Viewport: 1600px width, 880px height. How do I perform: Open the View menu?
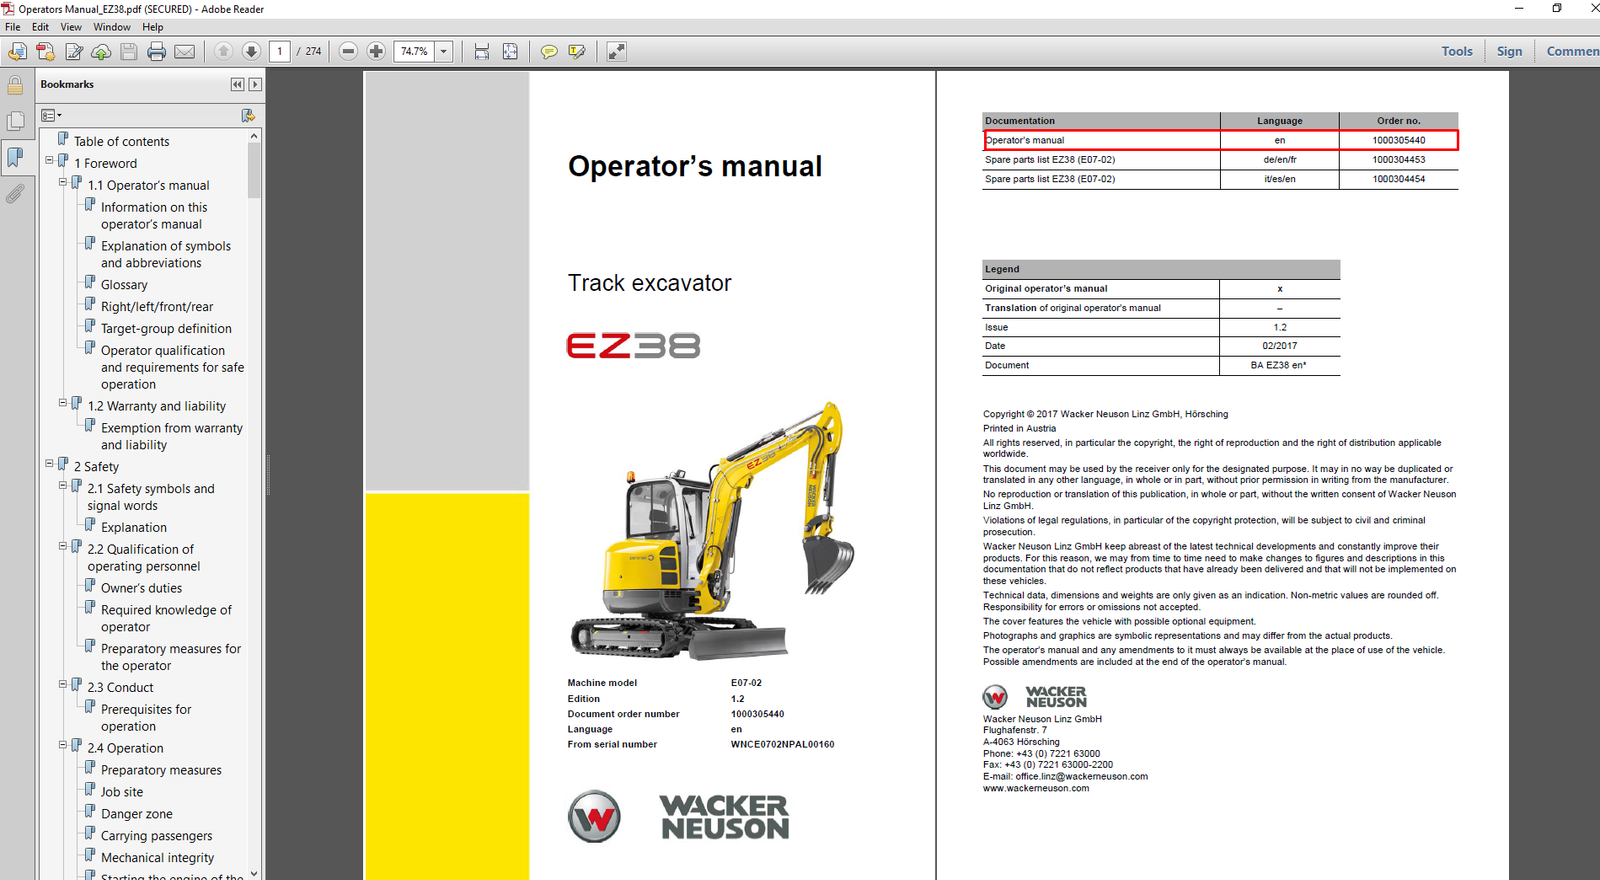(x=71, y=27)
